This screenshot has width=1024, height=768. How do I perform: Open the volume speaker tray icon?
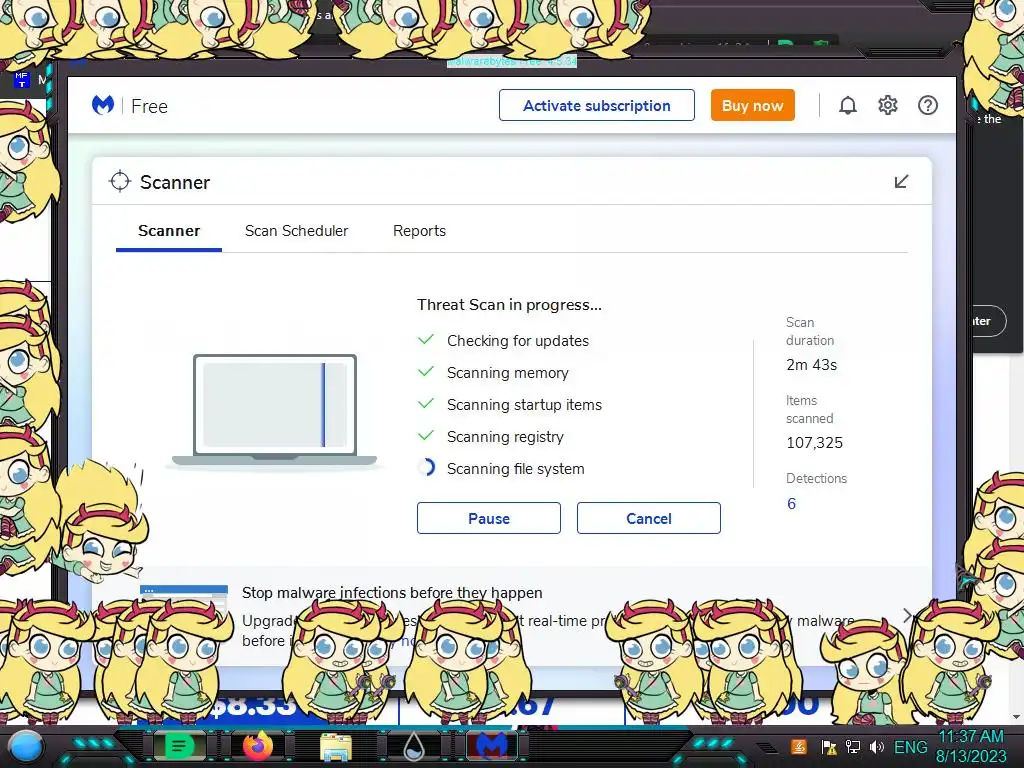point(877,747)
